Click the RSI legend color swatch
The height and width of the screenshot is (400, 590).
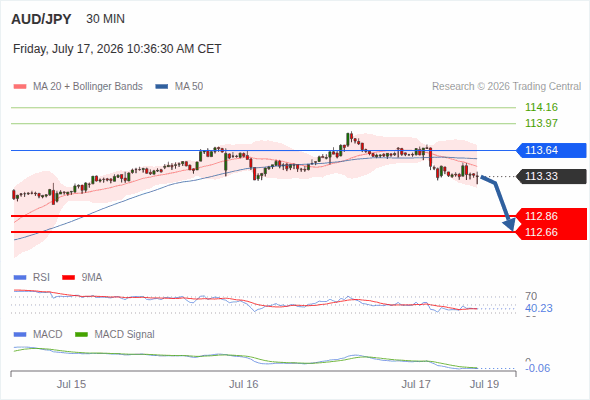(20, 278)
